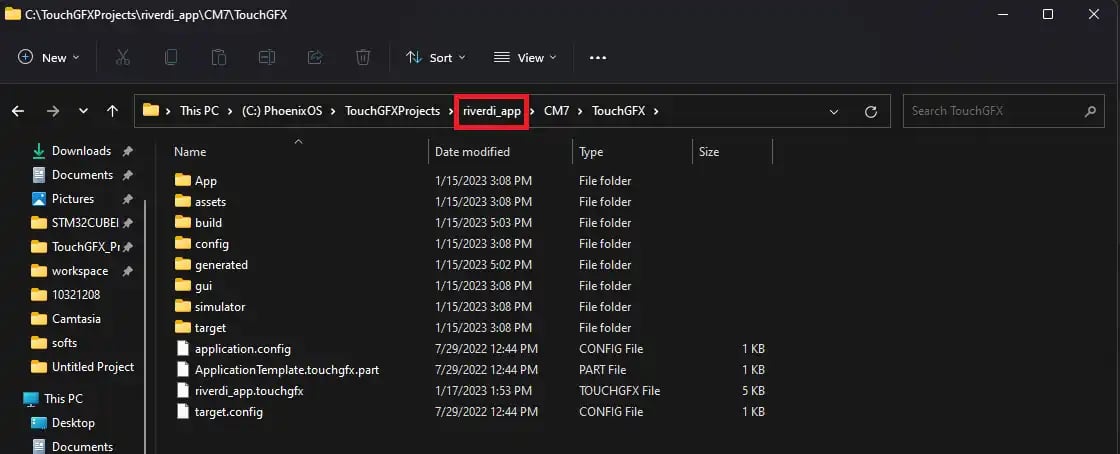1120x454 pixels.
Task: Go forward with the right arrow
Action: click(x=52, y=111)
